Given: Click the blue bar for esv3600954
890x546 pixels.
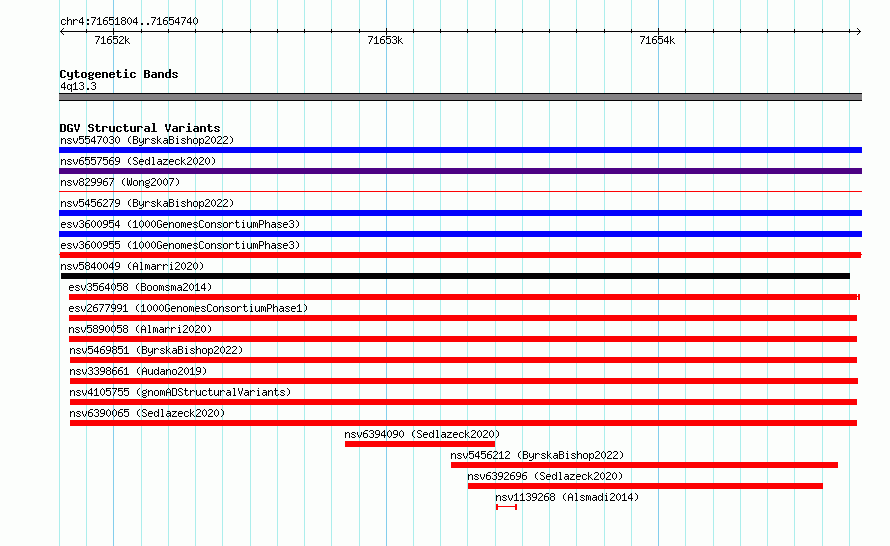Looking at the screenshot, I should [x=460, y=234].
